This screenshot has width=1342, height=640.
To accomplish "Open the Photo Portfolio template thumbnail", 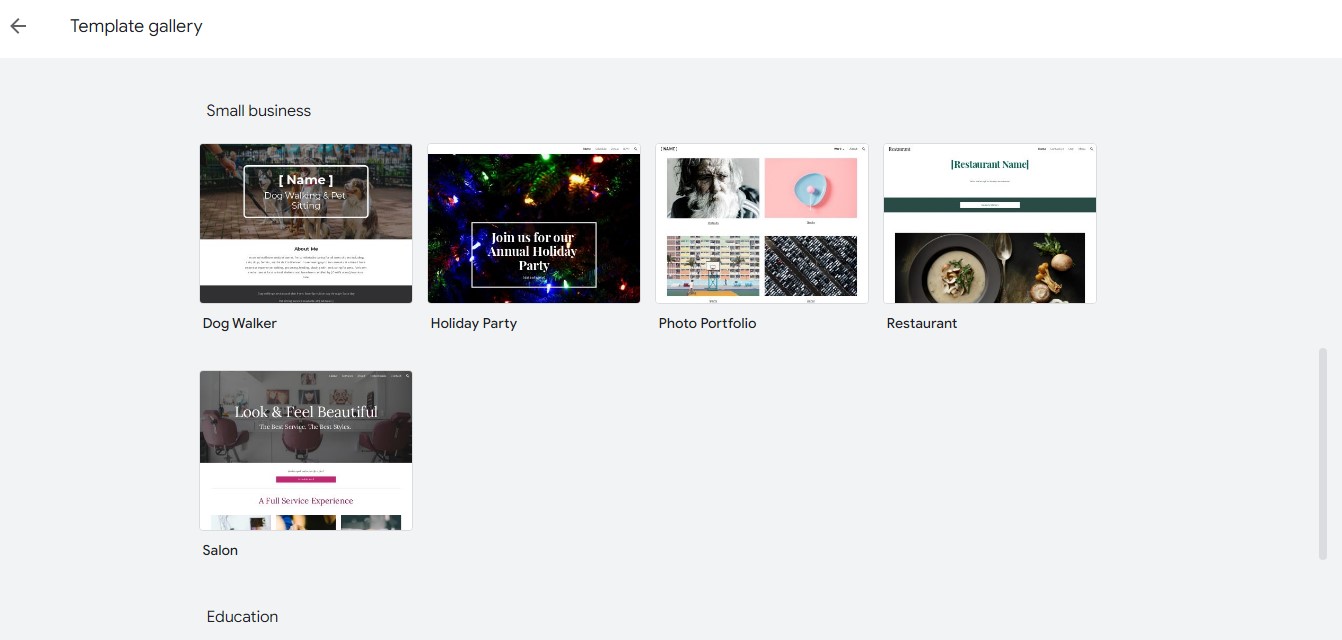I will tap(762, 223).
